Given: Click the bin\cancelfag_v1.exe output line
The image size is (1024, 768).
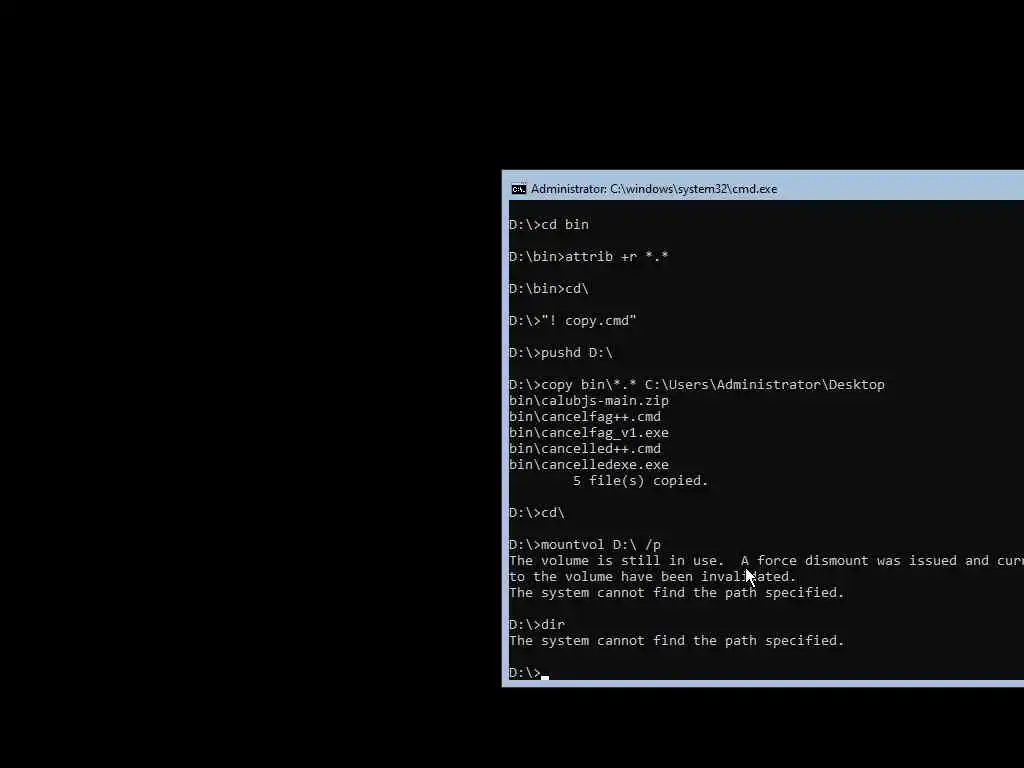Looking at the screenshot, I should point(588,432).
